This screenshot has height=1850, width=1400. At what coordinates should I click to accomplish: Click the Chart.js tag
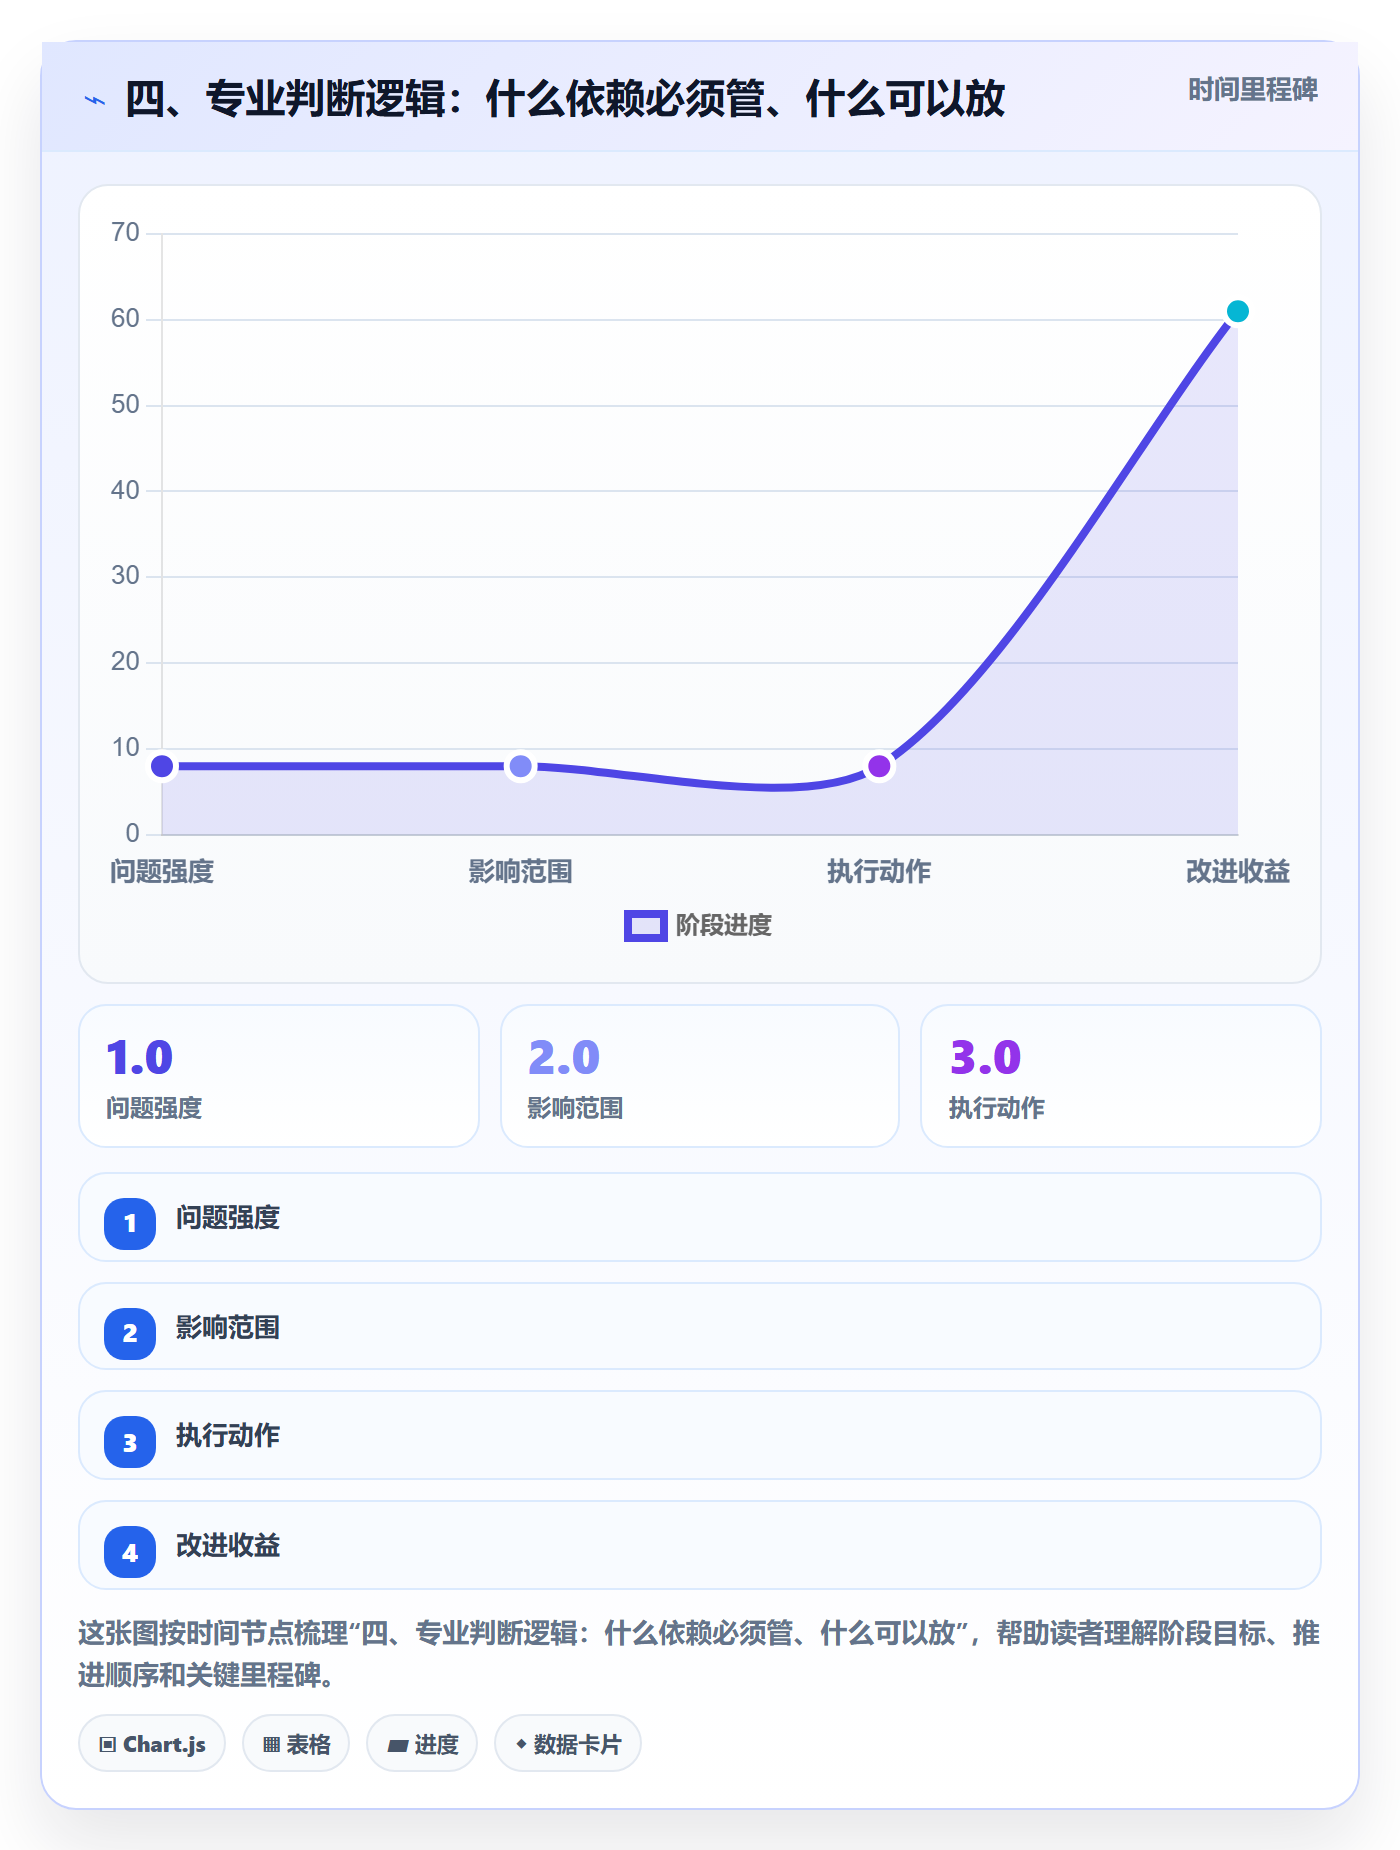tap(152, 1744)
